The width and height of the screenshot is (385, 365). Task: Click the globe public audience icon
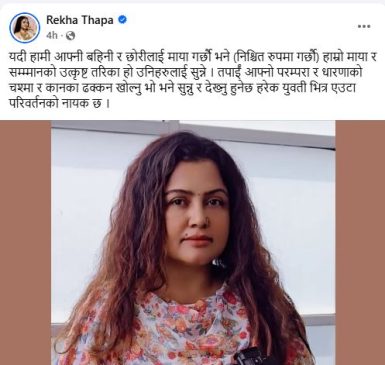coord(70,35)
